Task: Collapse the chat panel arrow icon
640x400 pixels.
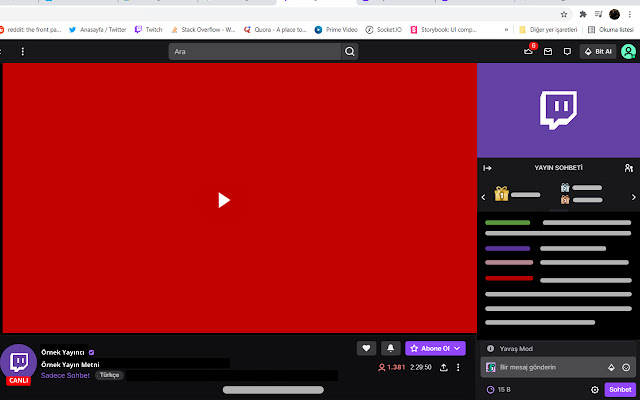Action: [x=487, y=168]
